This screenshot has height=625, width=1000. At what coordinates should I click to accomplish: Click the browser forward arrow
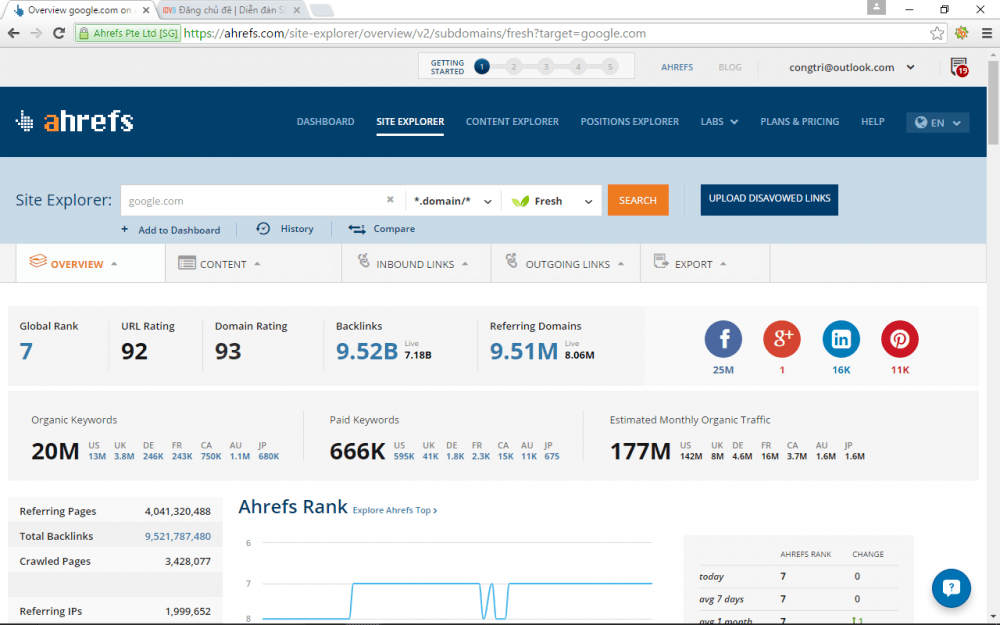(x=36, y=33)
